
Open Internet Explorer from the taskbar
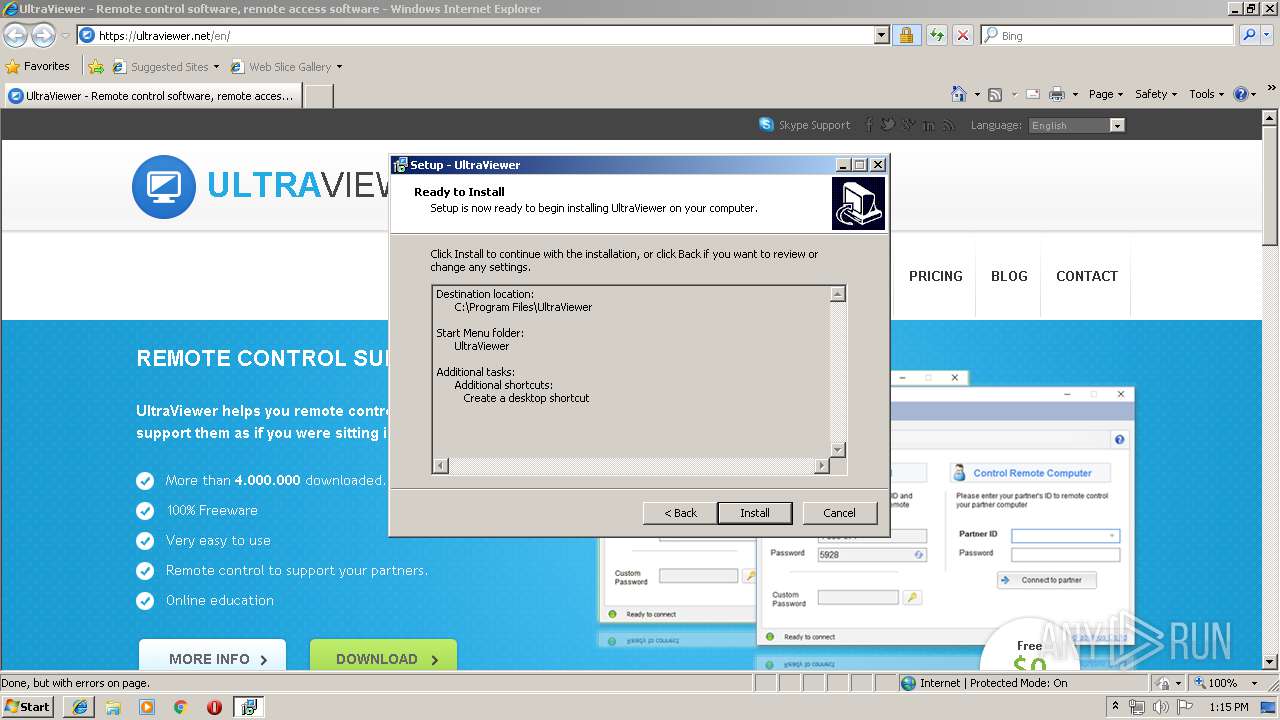click(x=79, y=707)
